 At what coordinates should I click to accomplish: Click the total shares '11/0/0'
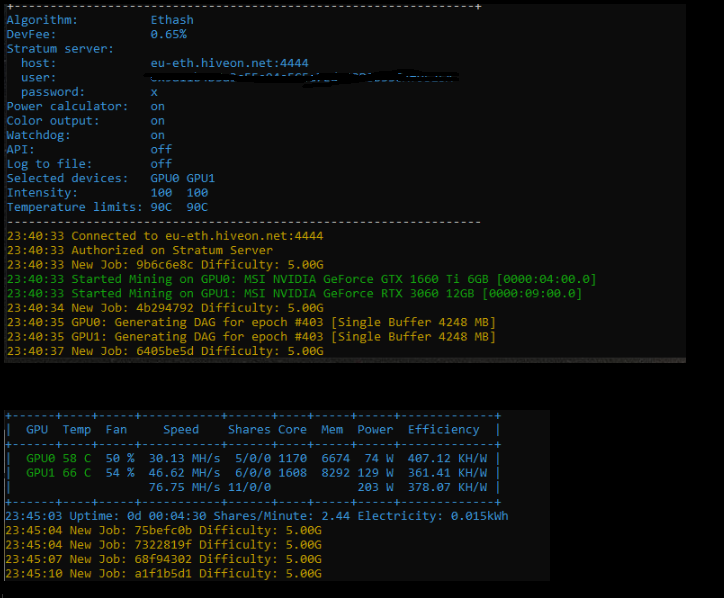coord(249,487)
